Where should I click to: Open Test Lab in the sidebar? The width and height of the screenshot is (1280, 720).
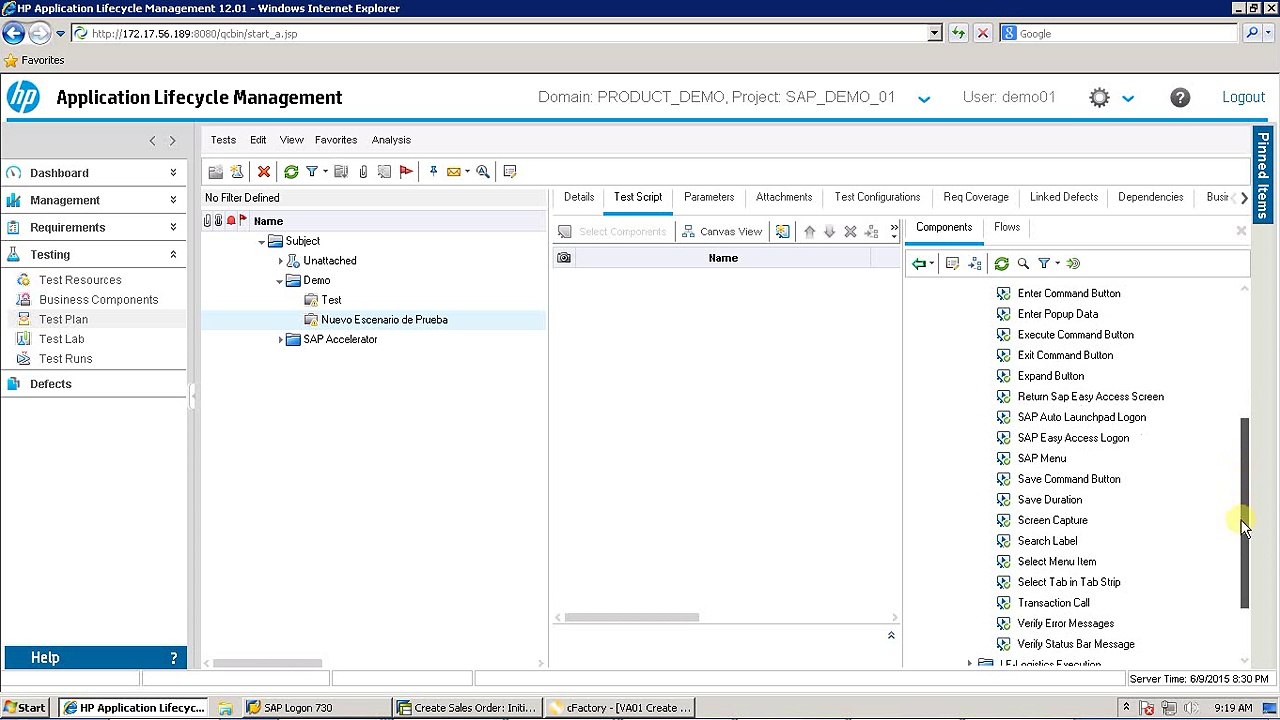click(61, 339)
